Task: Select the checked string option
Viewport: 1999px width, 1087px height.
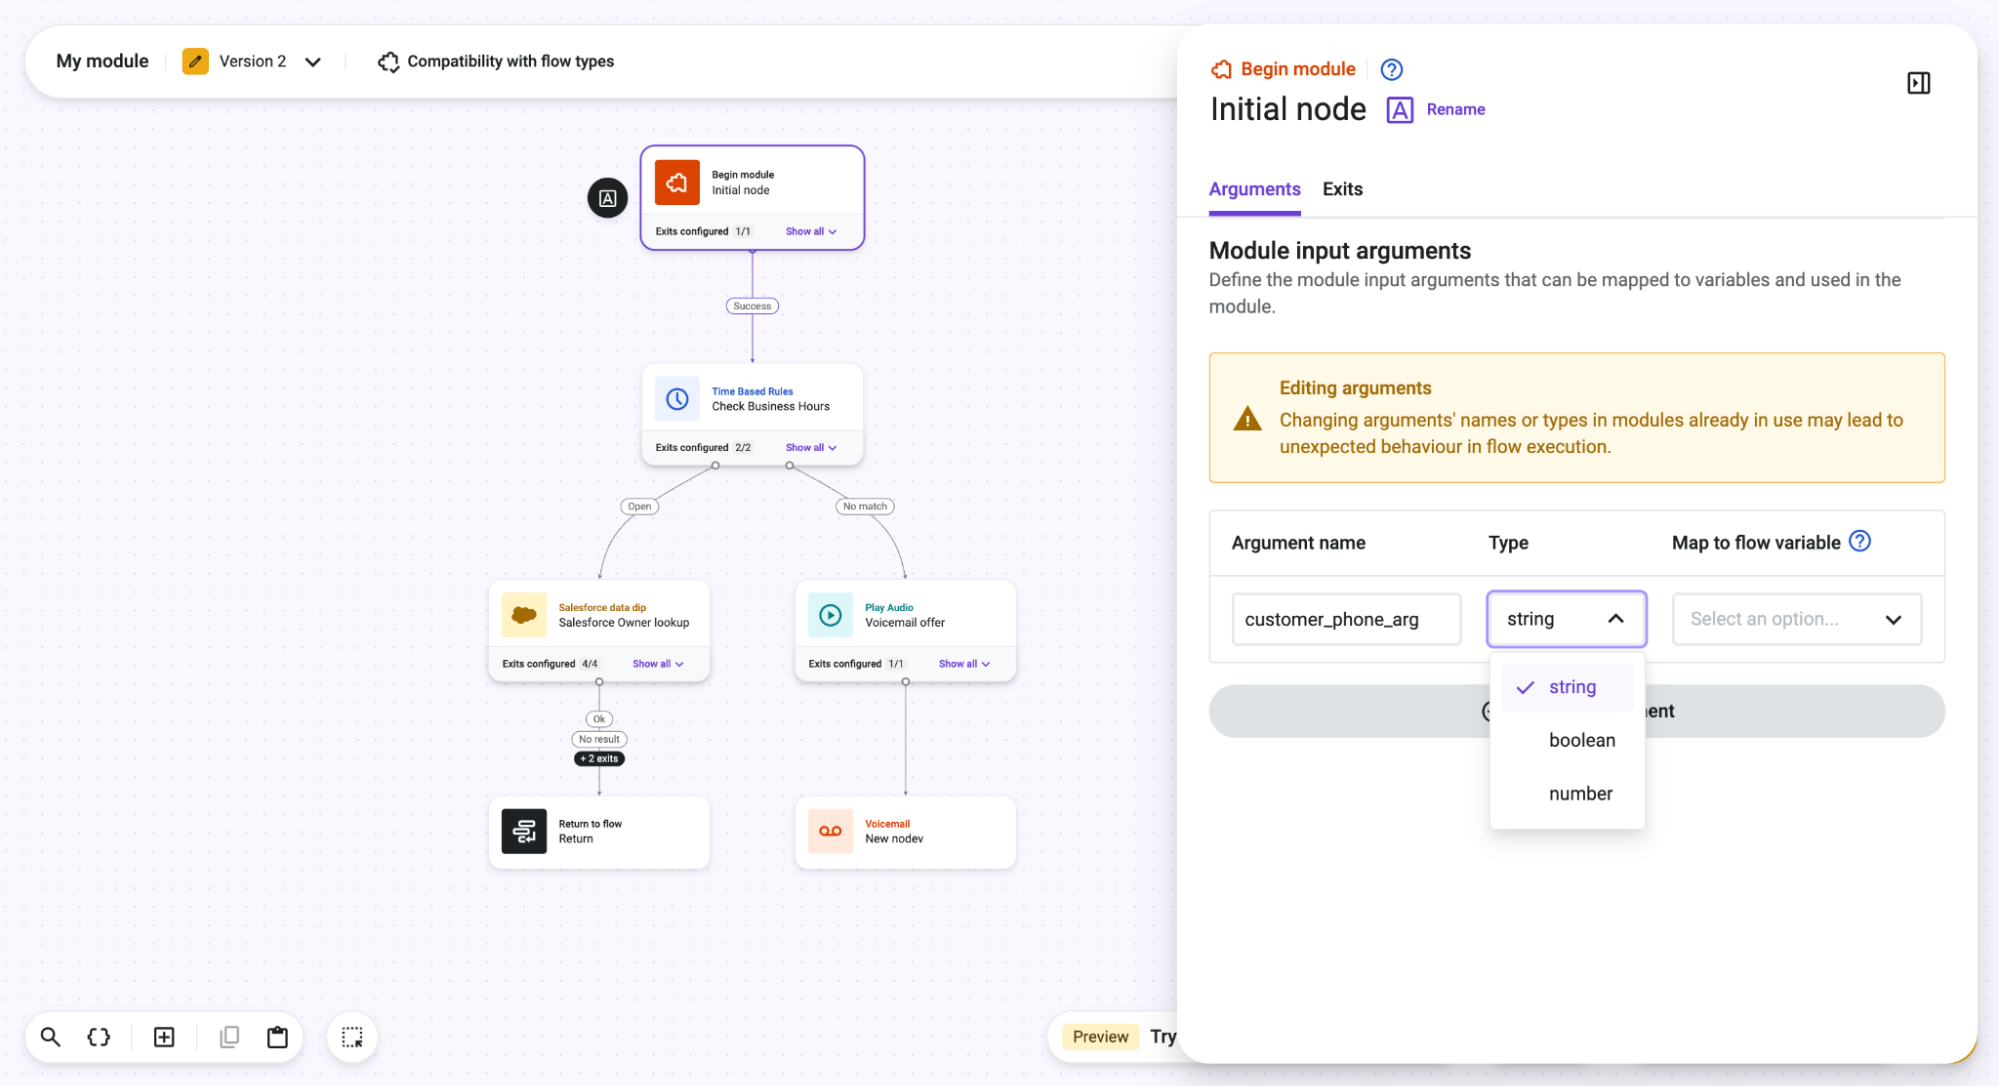Action: 1567,687
